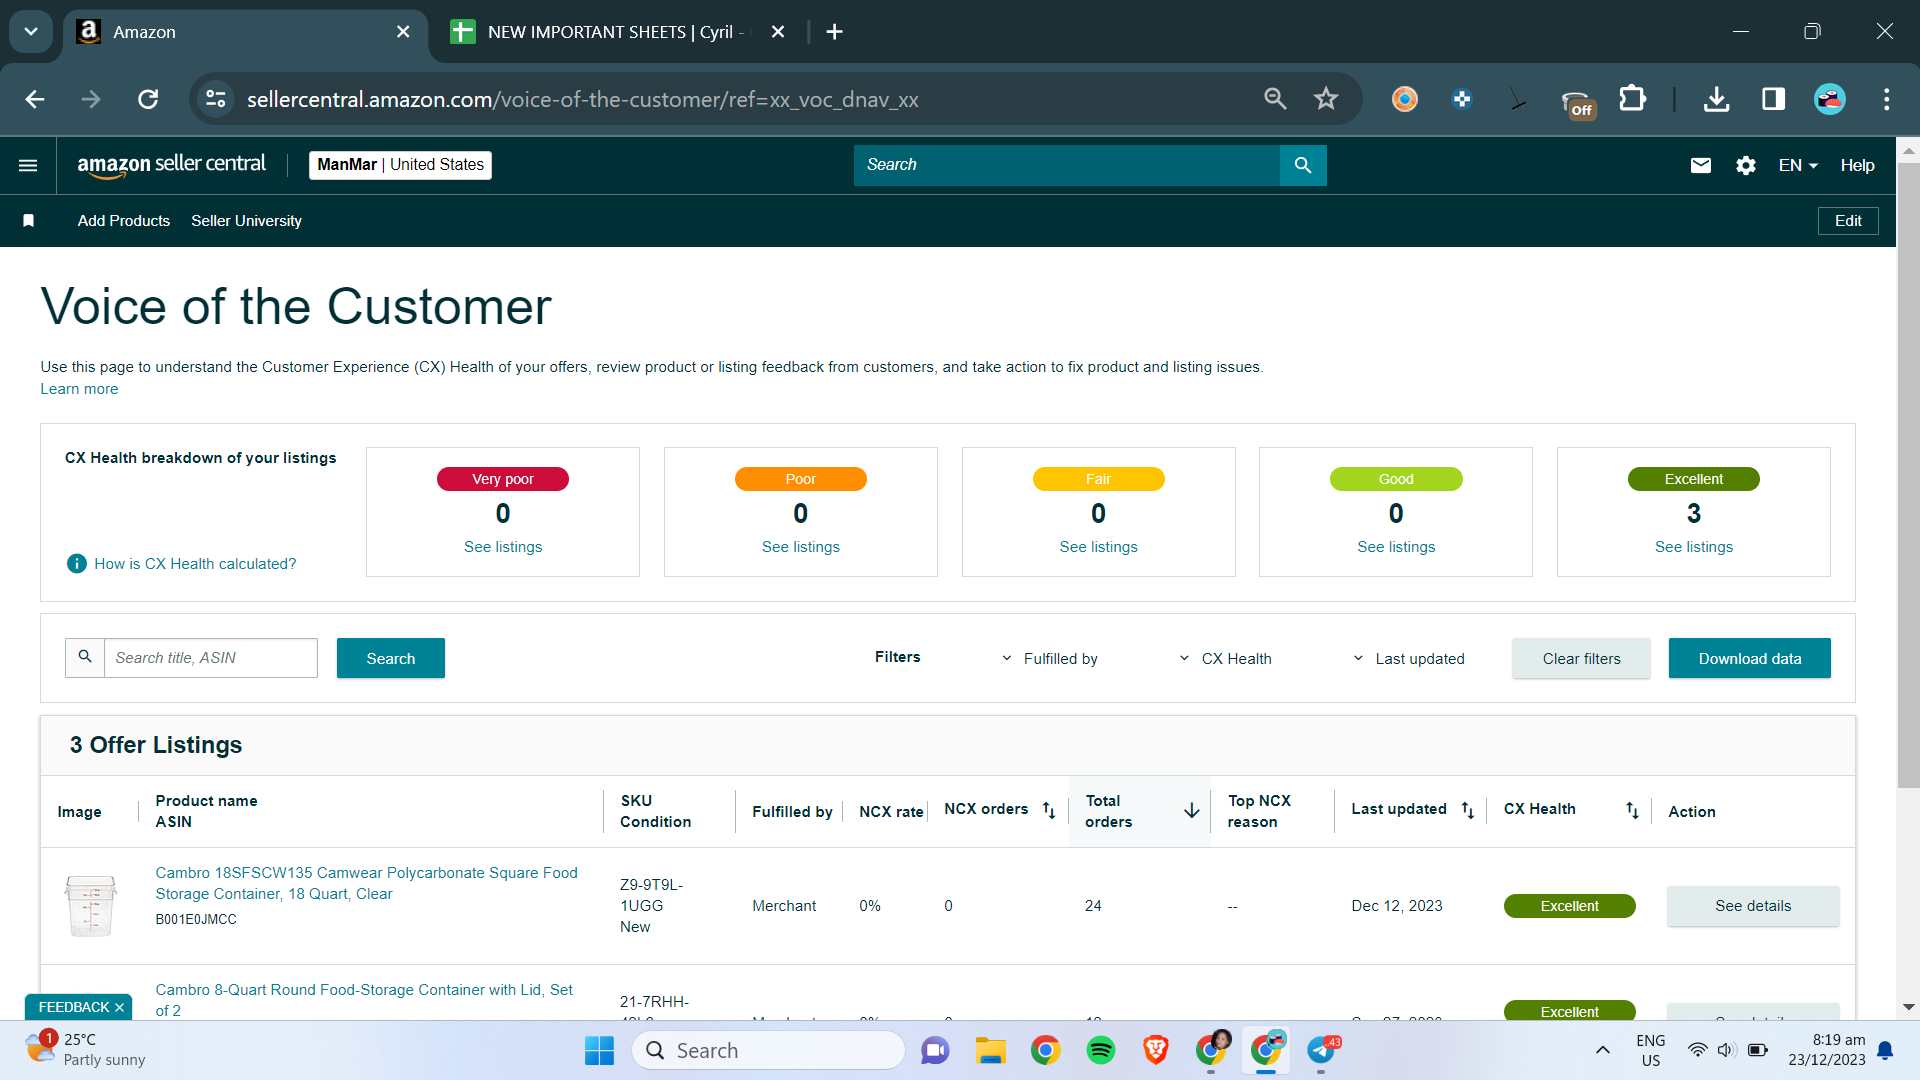Open the Messages envelope icon
The height and width of the screenshot is (1080, 1920).
1700,165
